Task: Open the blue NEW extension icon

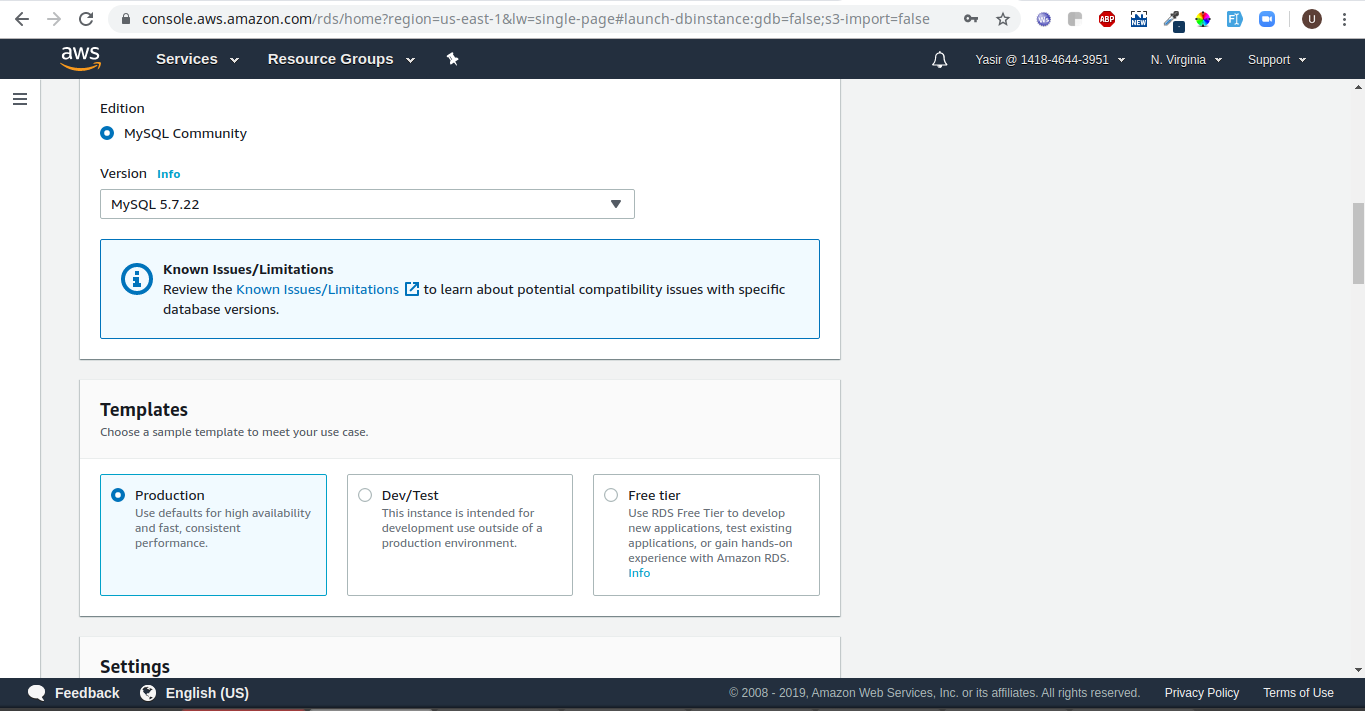Action: (x=1139, y=19)
